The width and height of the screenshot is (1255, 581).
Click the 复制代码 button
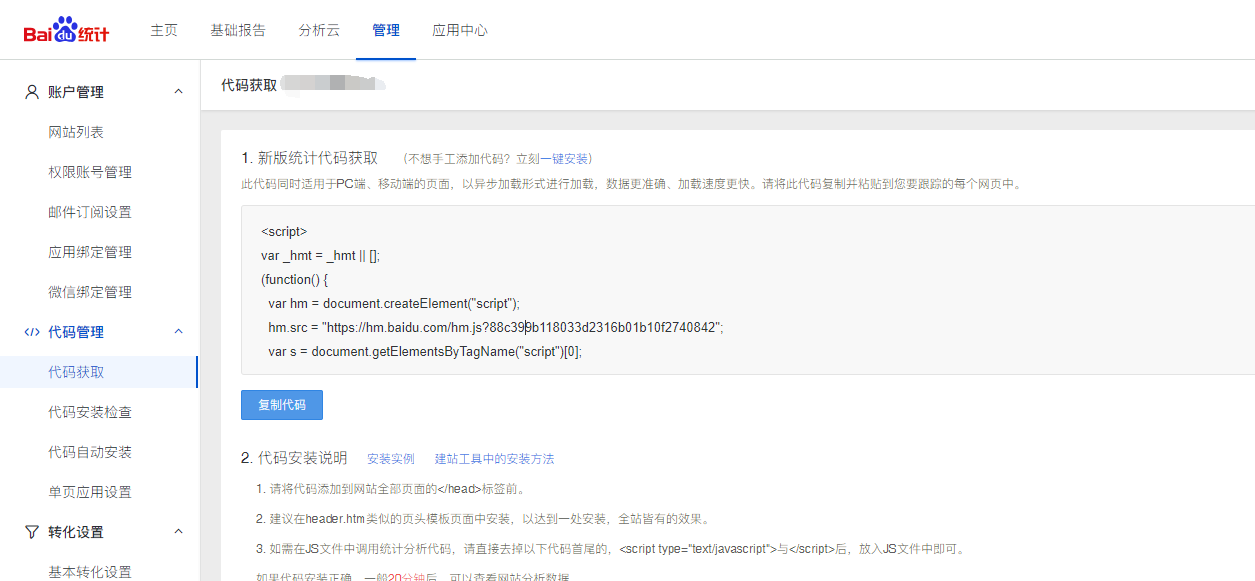point(282,405)
